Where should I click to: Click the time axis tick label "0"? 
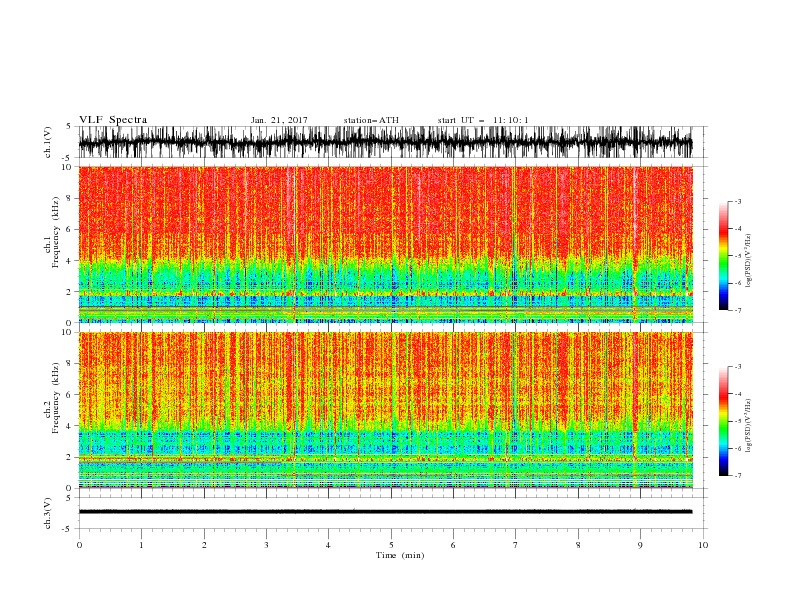pyautogui.click(x=79, y=545)
